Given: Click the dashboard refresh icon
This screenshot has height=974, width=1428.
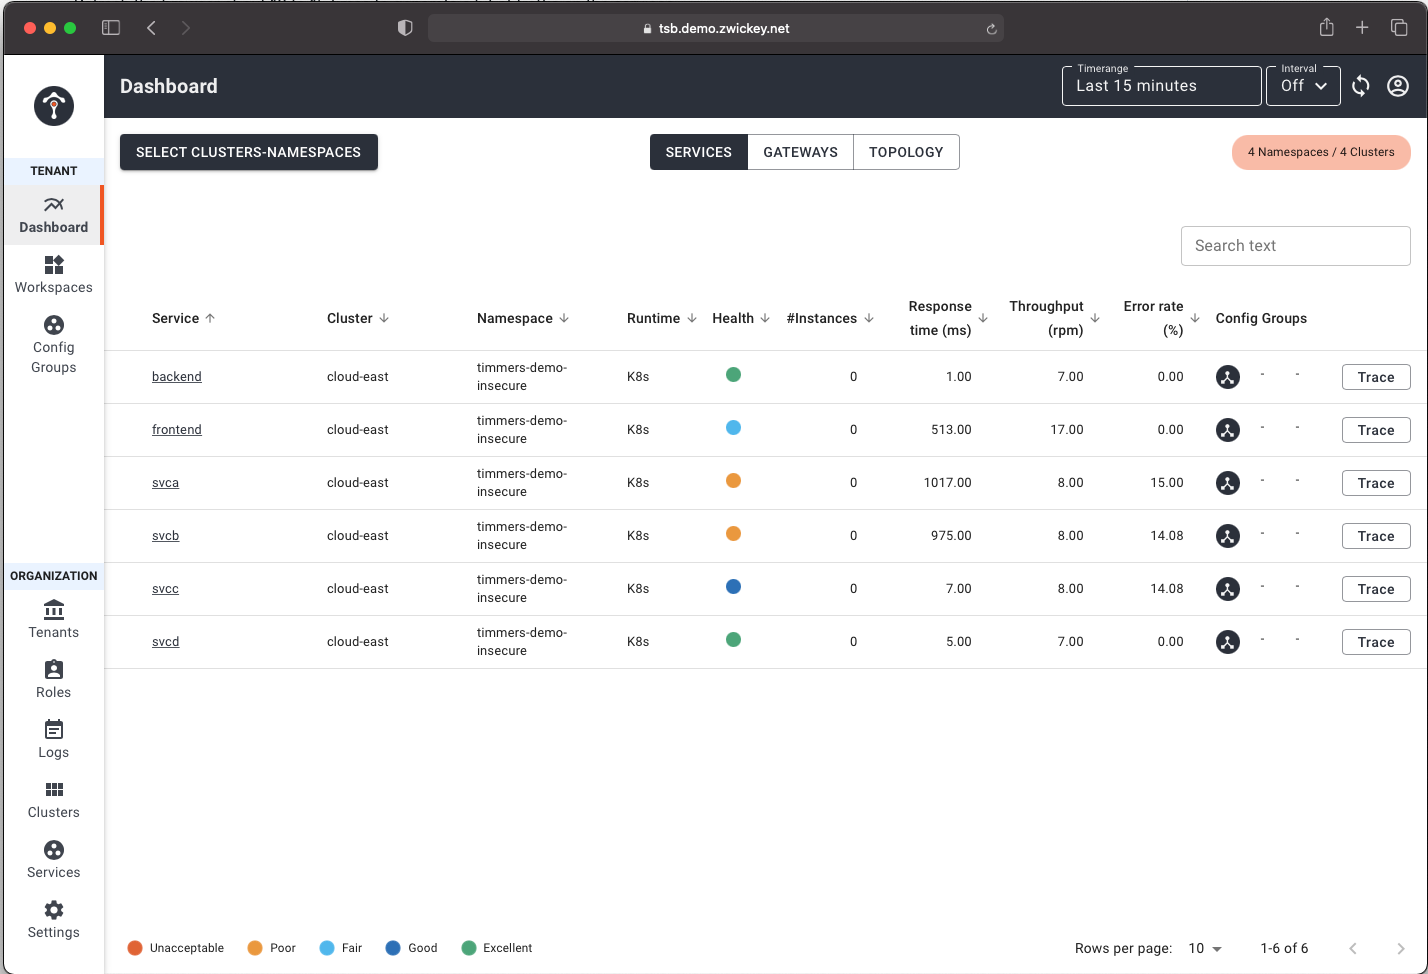Looking at the screenshot, I should [1360, 86].
